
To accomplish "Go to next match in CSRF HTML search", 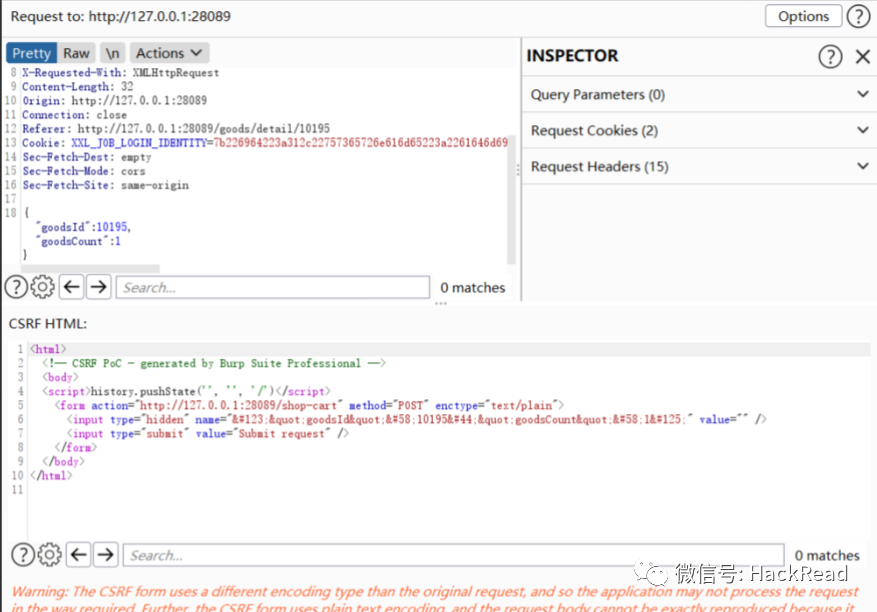I will (105, 555).
